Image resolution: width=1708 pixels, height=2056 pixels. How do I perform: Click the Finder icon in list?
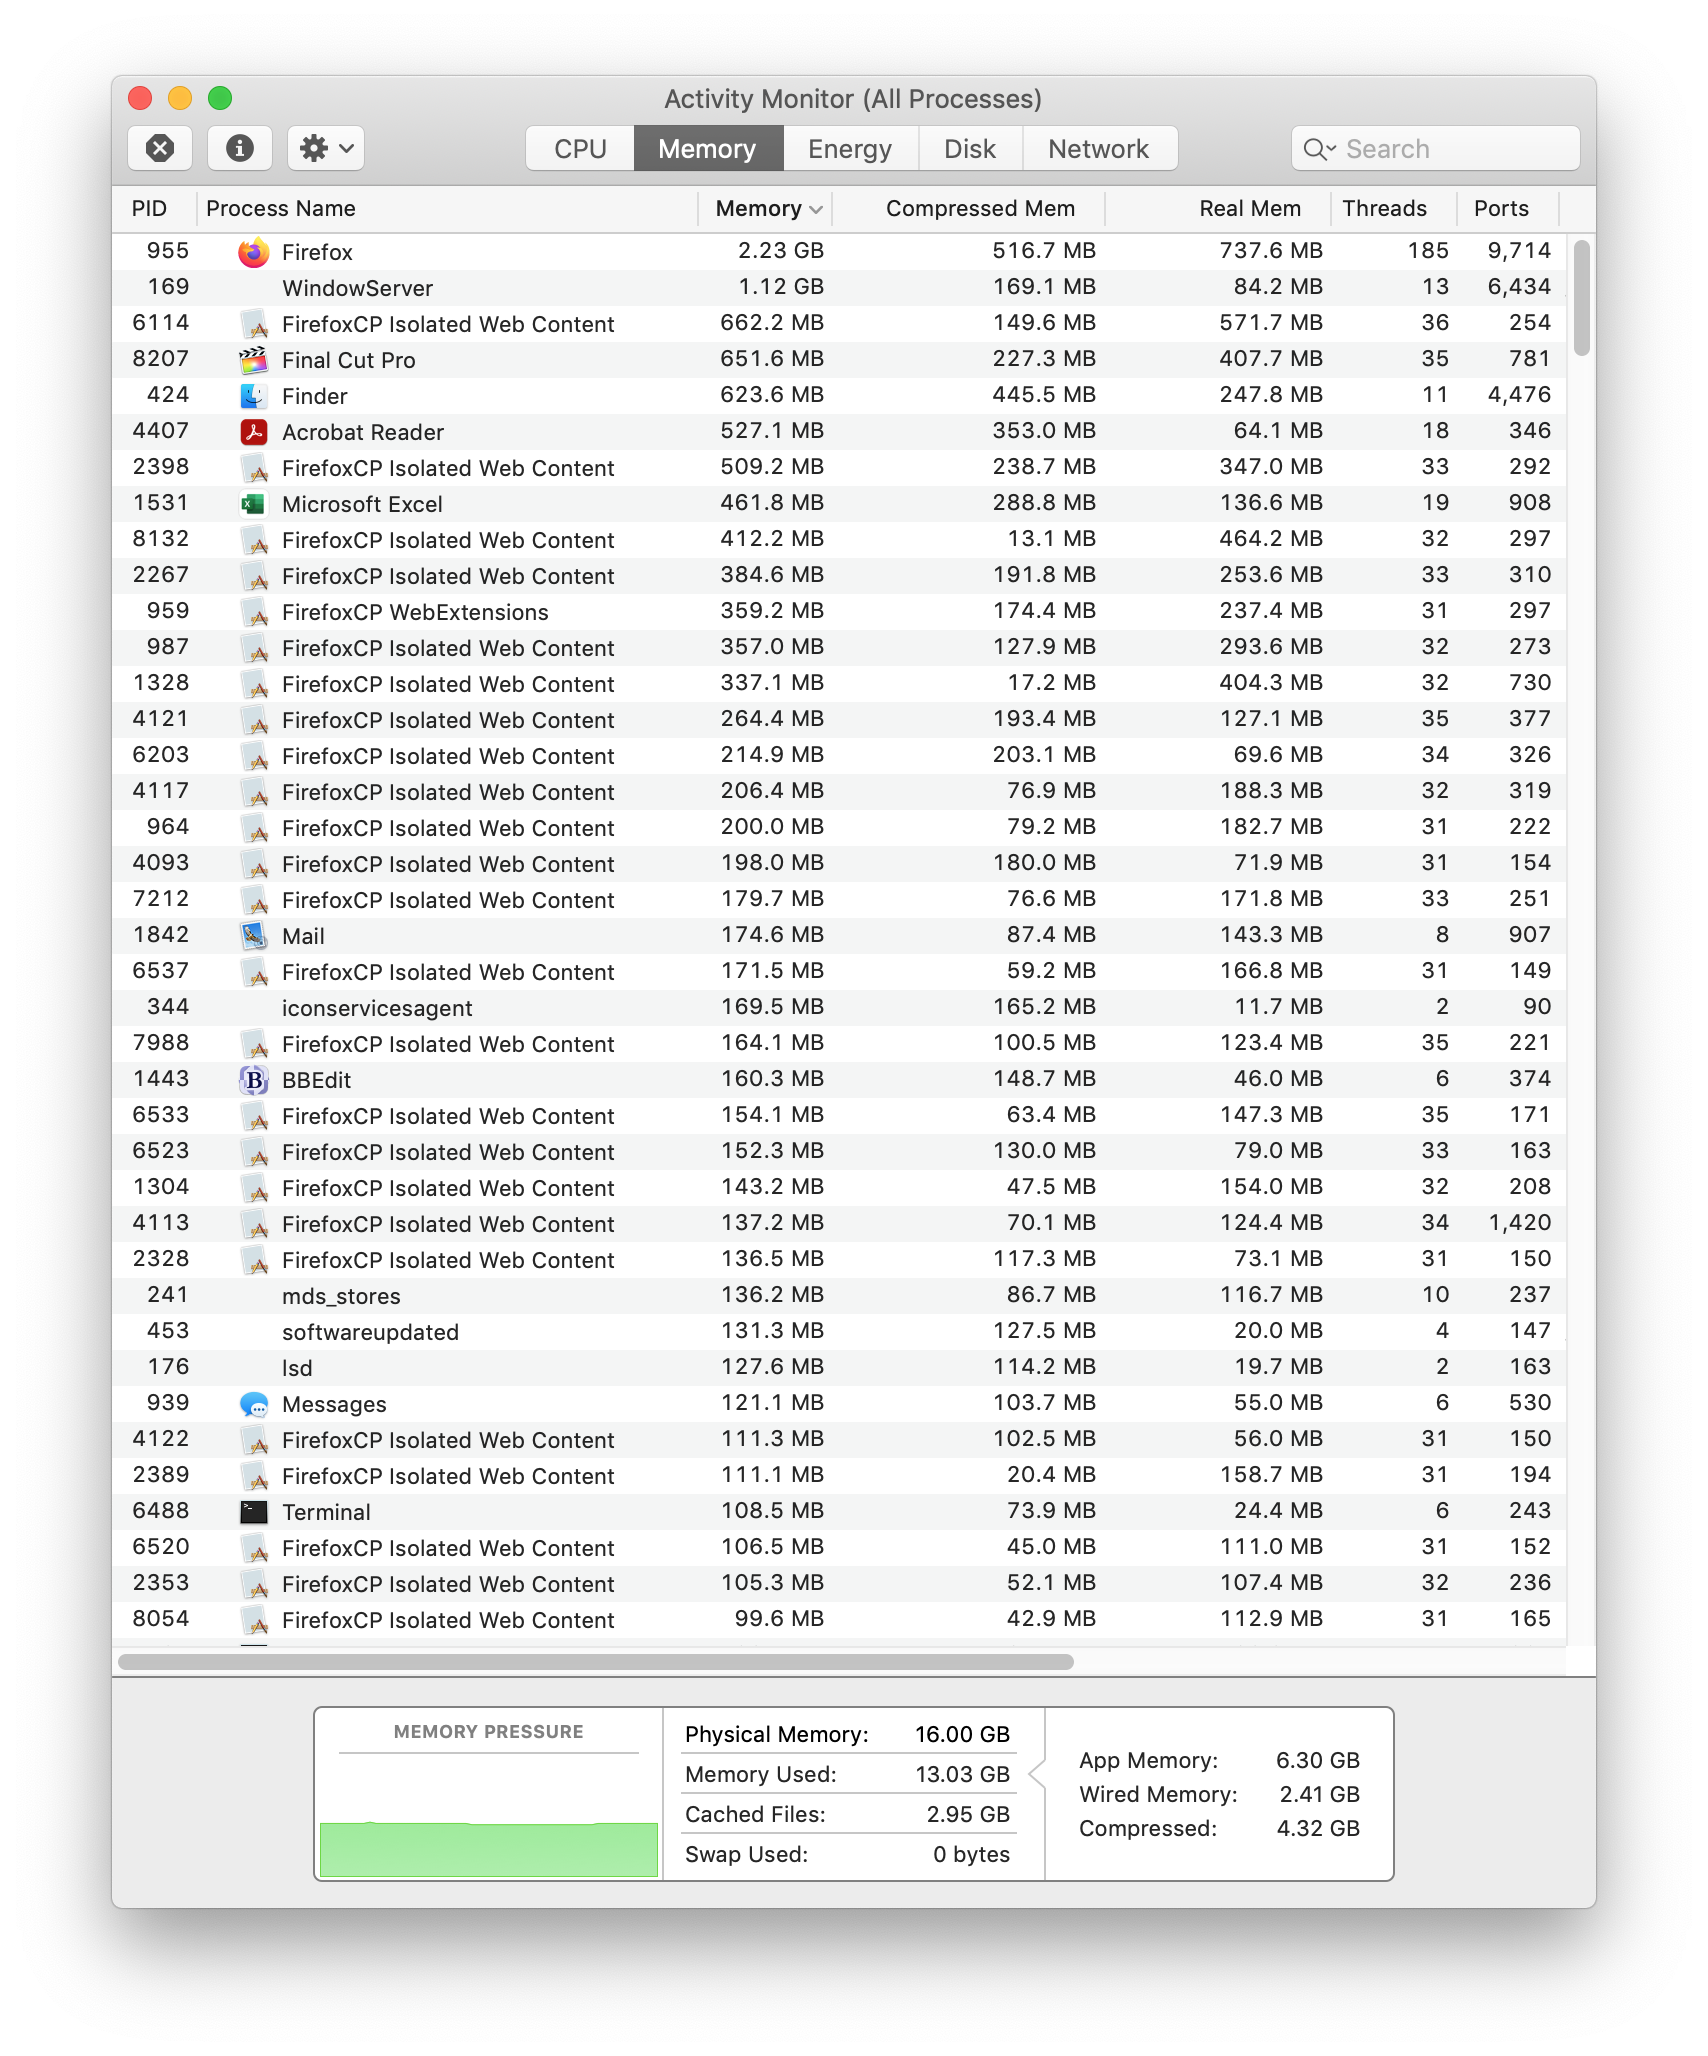pos(254,396)
